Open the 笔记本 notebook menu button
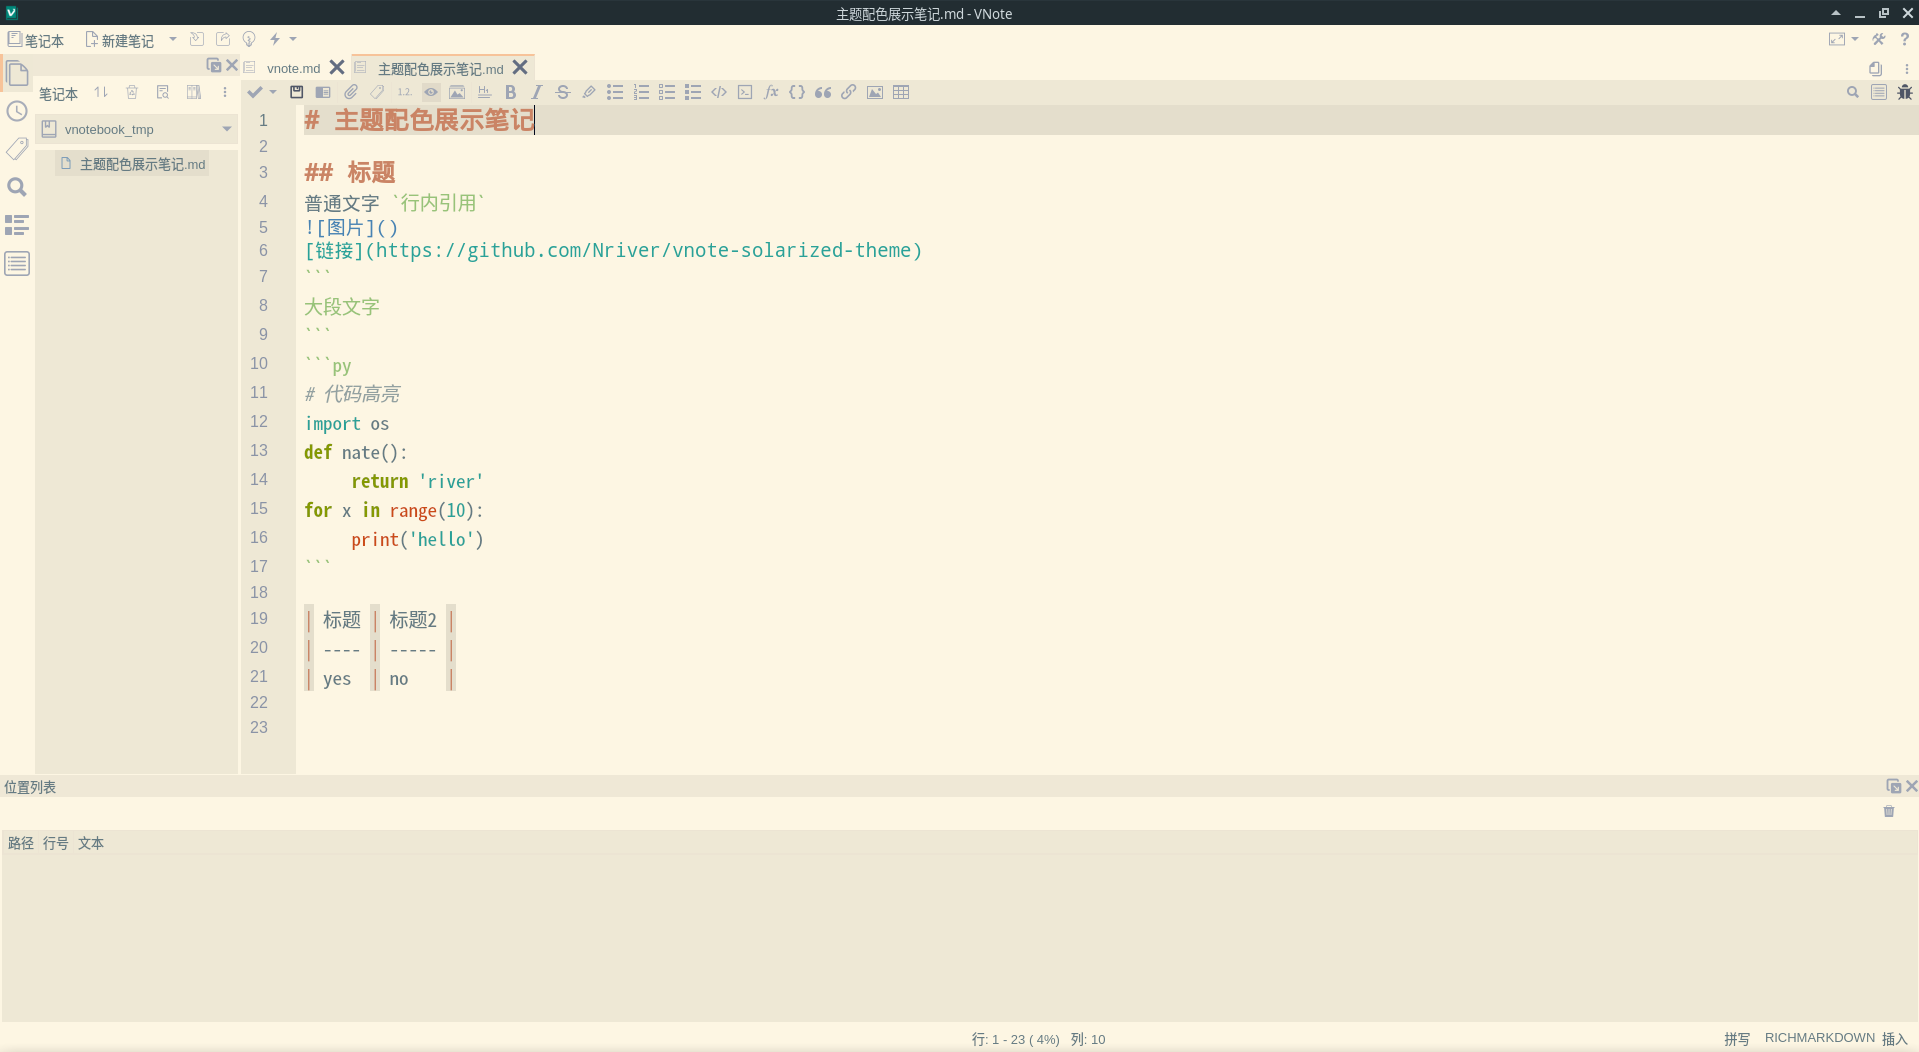Image resolution: width=1919 pixels, height=1052 pixels. pos(36,40)
